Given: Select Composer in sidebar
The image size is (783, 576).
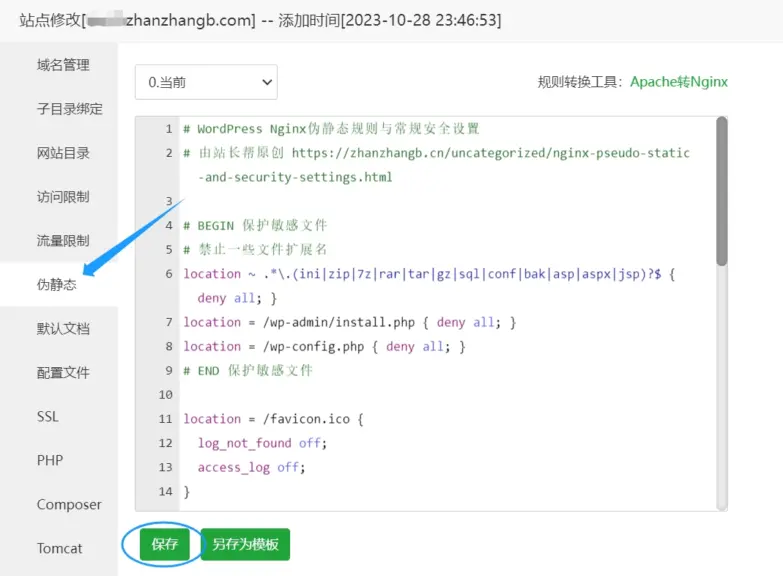Looking at the screenshot, I should click(69, 505).
